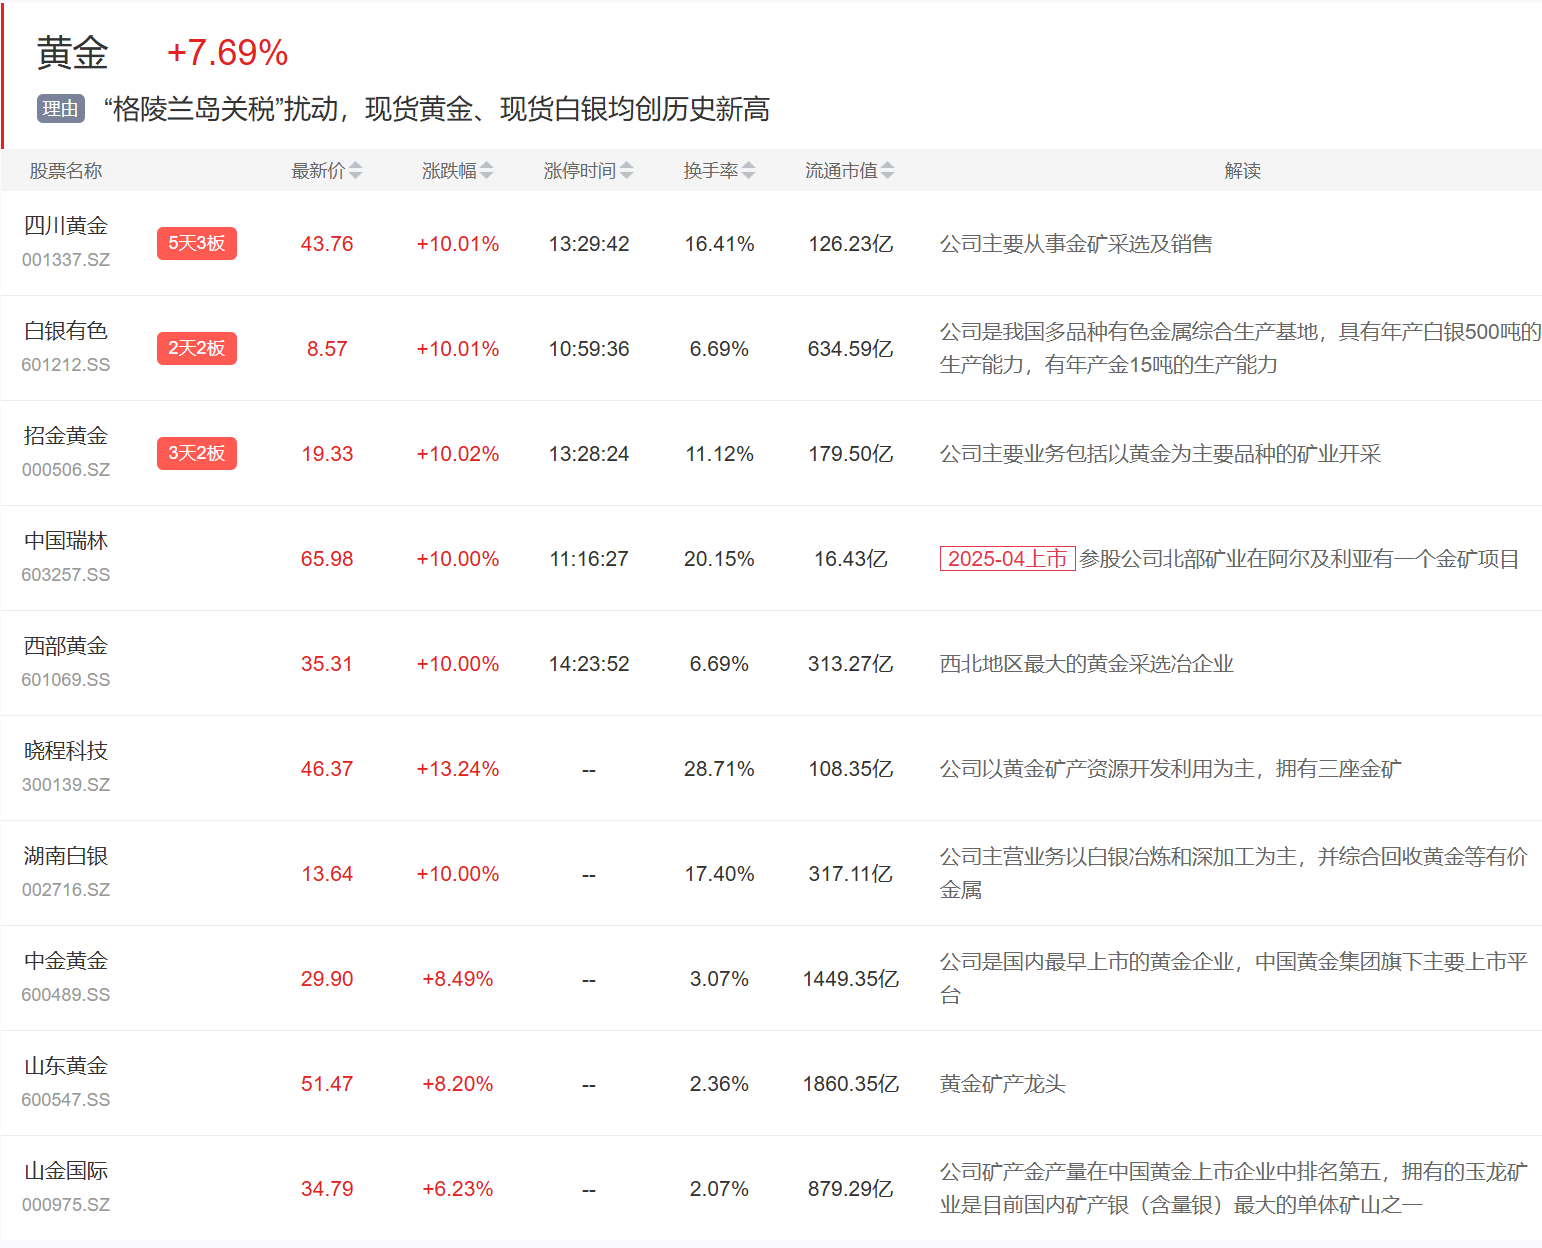Sort by 涨跌幅 column arrows
Viewport: 1542px width, 1248px height.
486,171
